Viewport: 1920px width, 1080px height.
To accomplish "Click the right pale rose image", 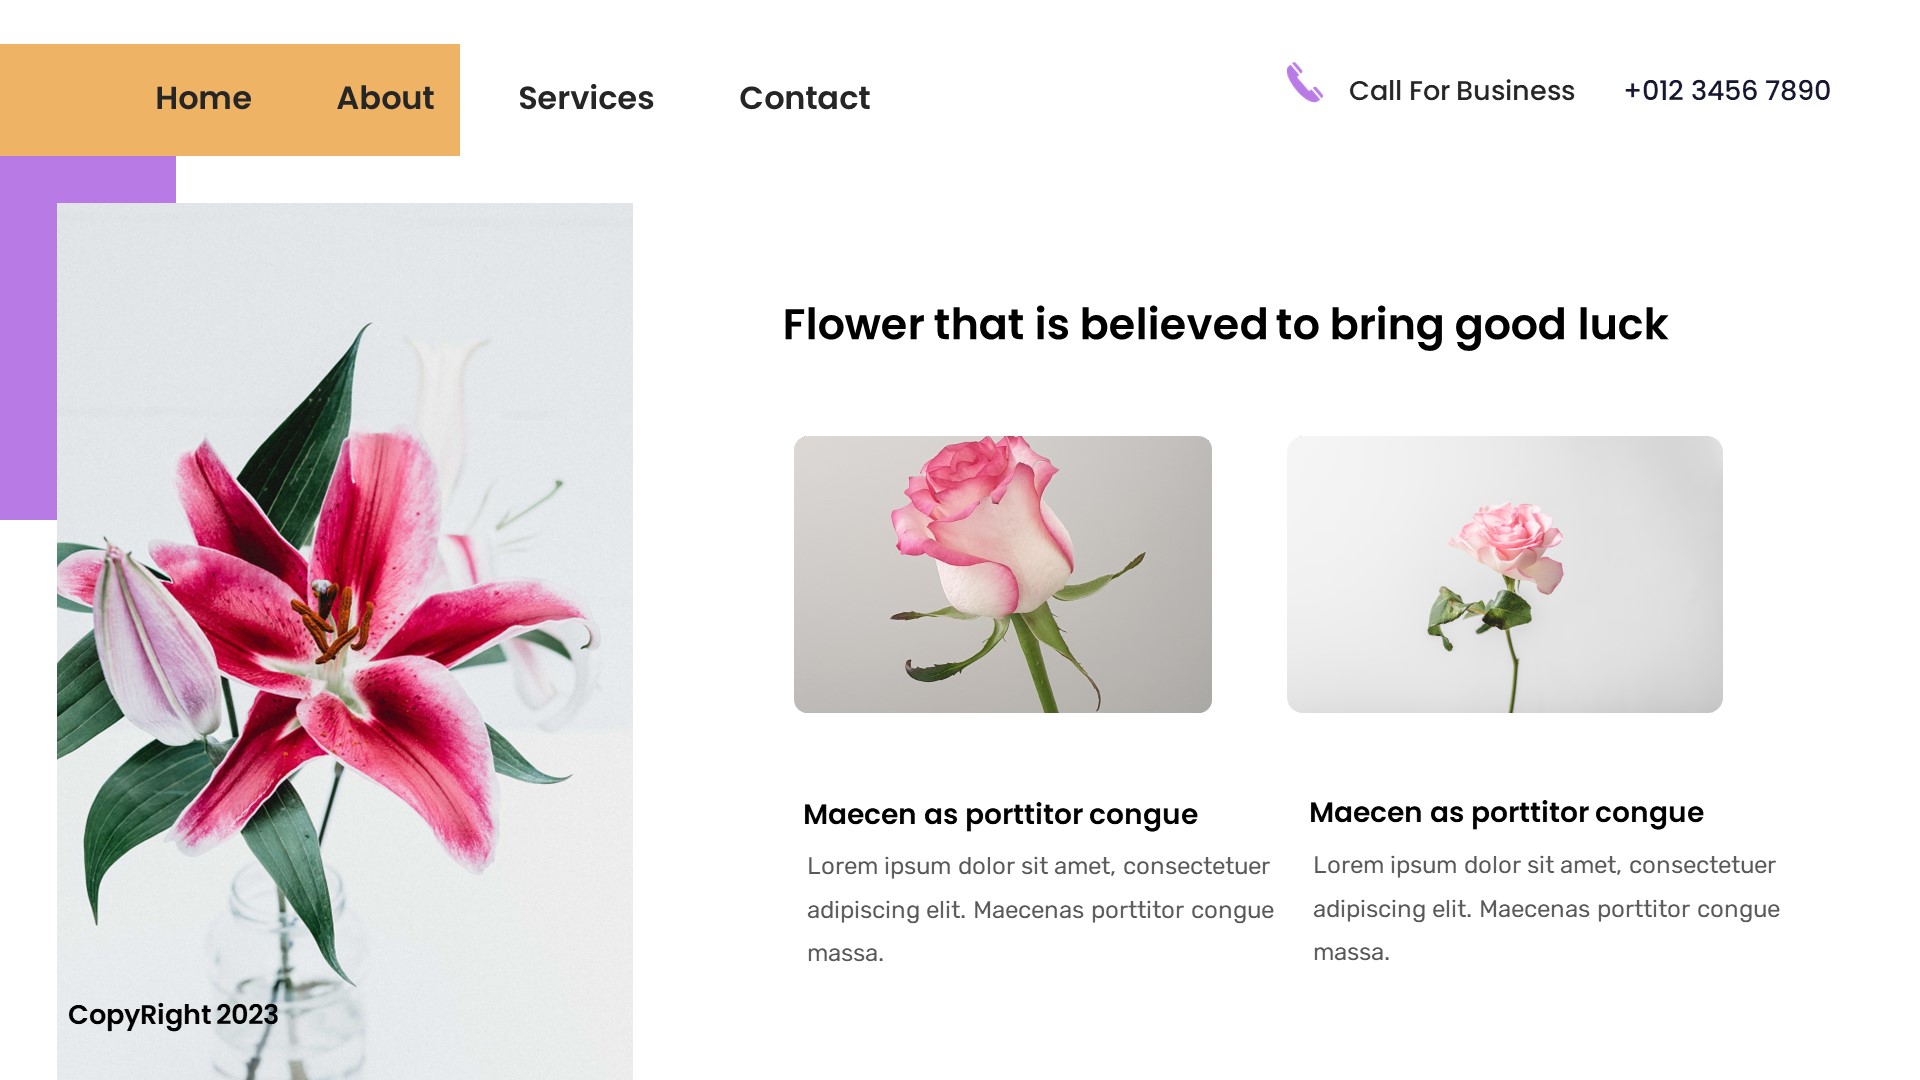I will [x=1502, y=573].
